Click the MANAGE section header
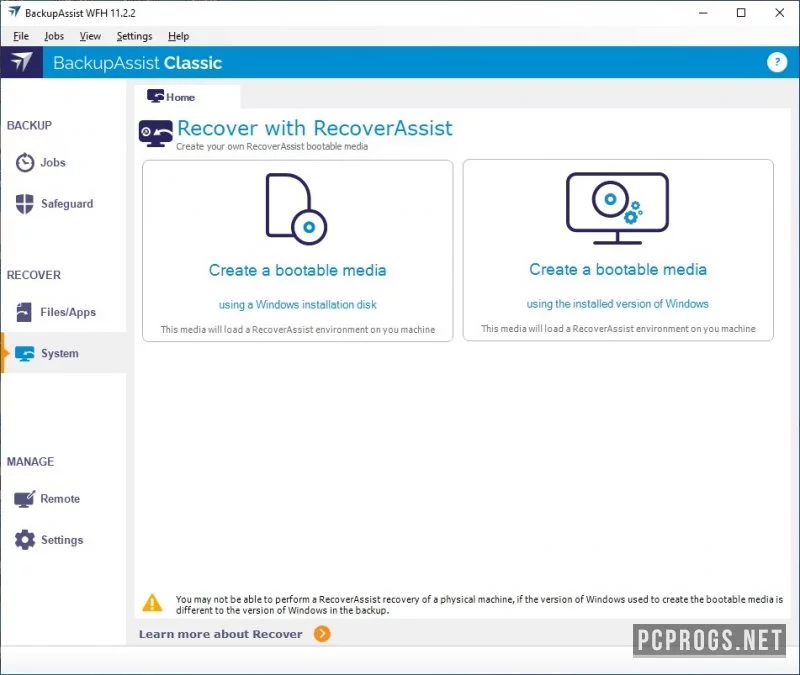 (x=30, y=462)
